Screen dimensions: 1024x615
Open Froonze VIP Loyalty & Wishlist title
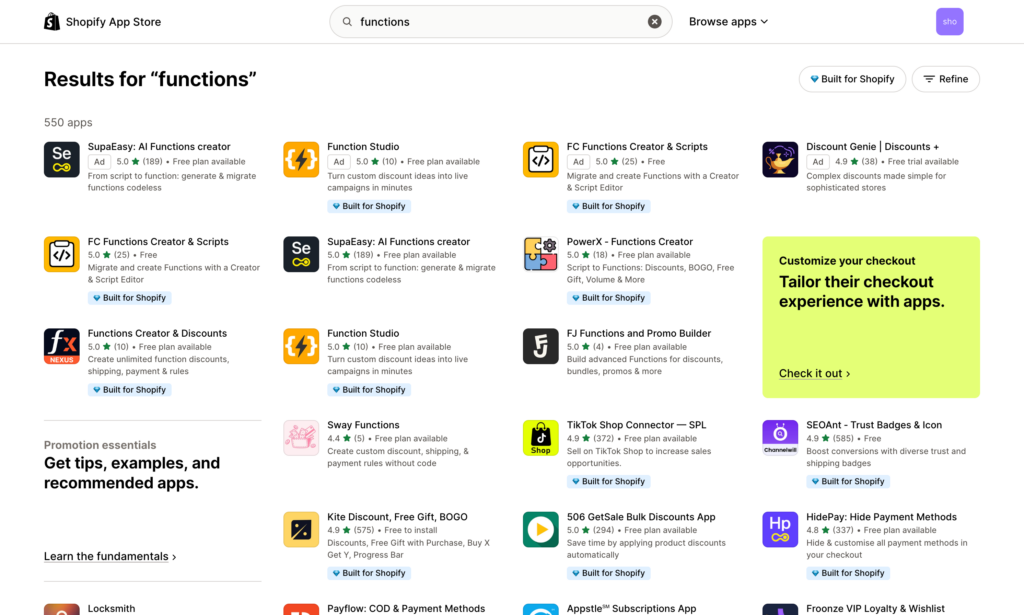click(875, 608)
